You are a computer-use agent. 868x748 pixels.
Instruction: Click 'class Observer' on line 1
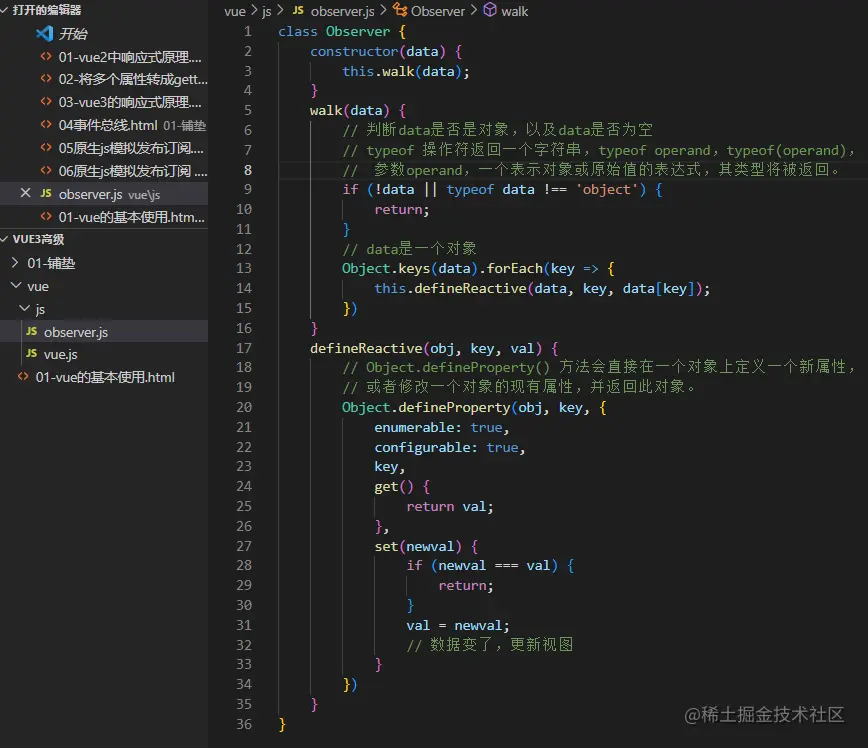pyautogui.click(x=334, y=32)
